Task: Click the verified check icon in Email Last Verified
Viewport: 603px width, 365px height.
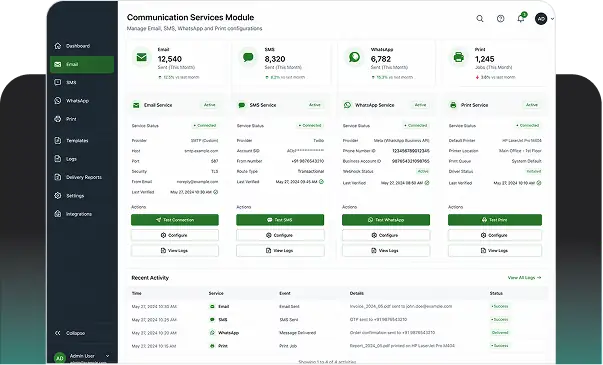Action: [216, 192]
